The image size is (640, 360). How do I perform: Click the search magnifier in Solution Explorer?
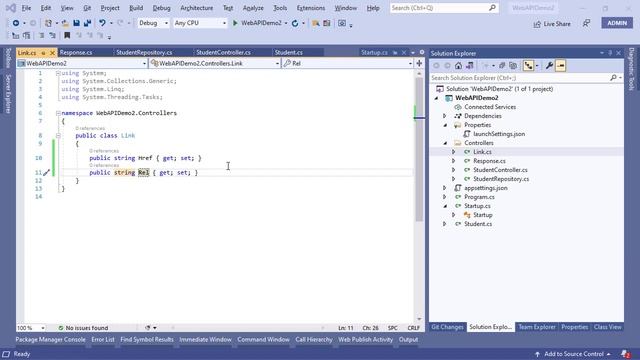point(613,78)
